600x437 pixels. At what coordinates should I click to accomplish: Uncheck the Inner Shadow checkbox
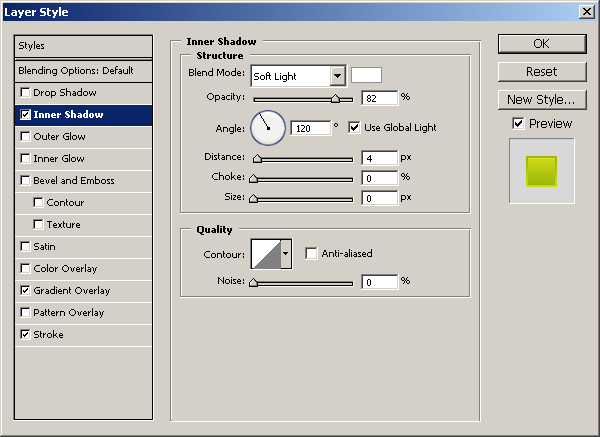point(25,114)
